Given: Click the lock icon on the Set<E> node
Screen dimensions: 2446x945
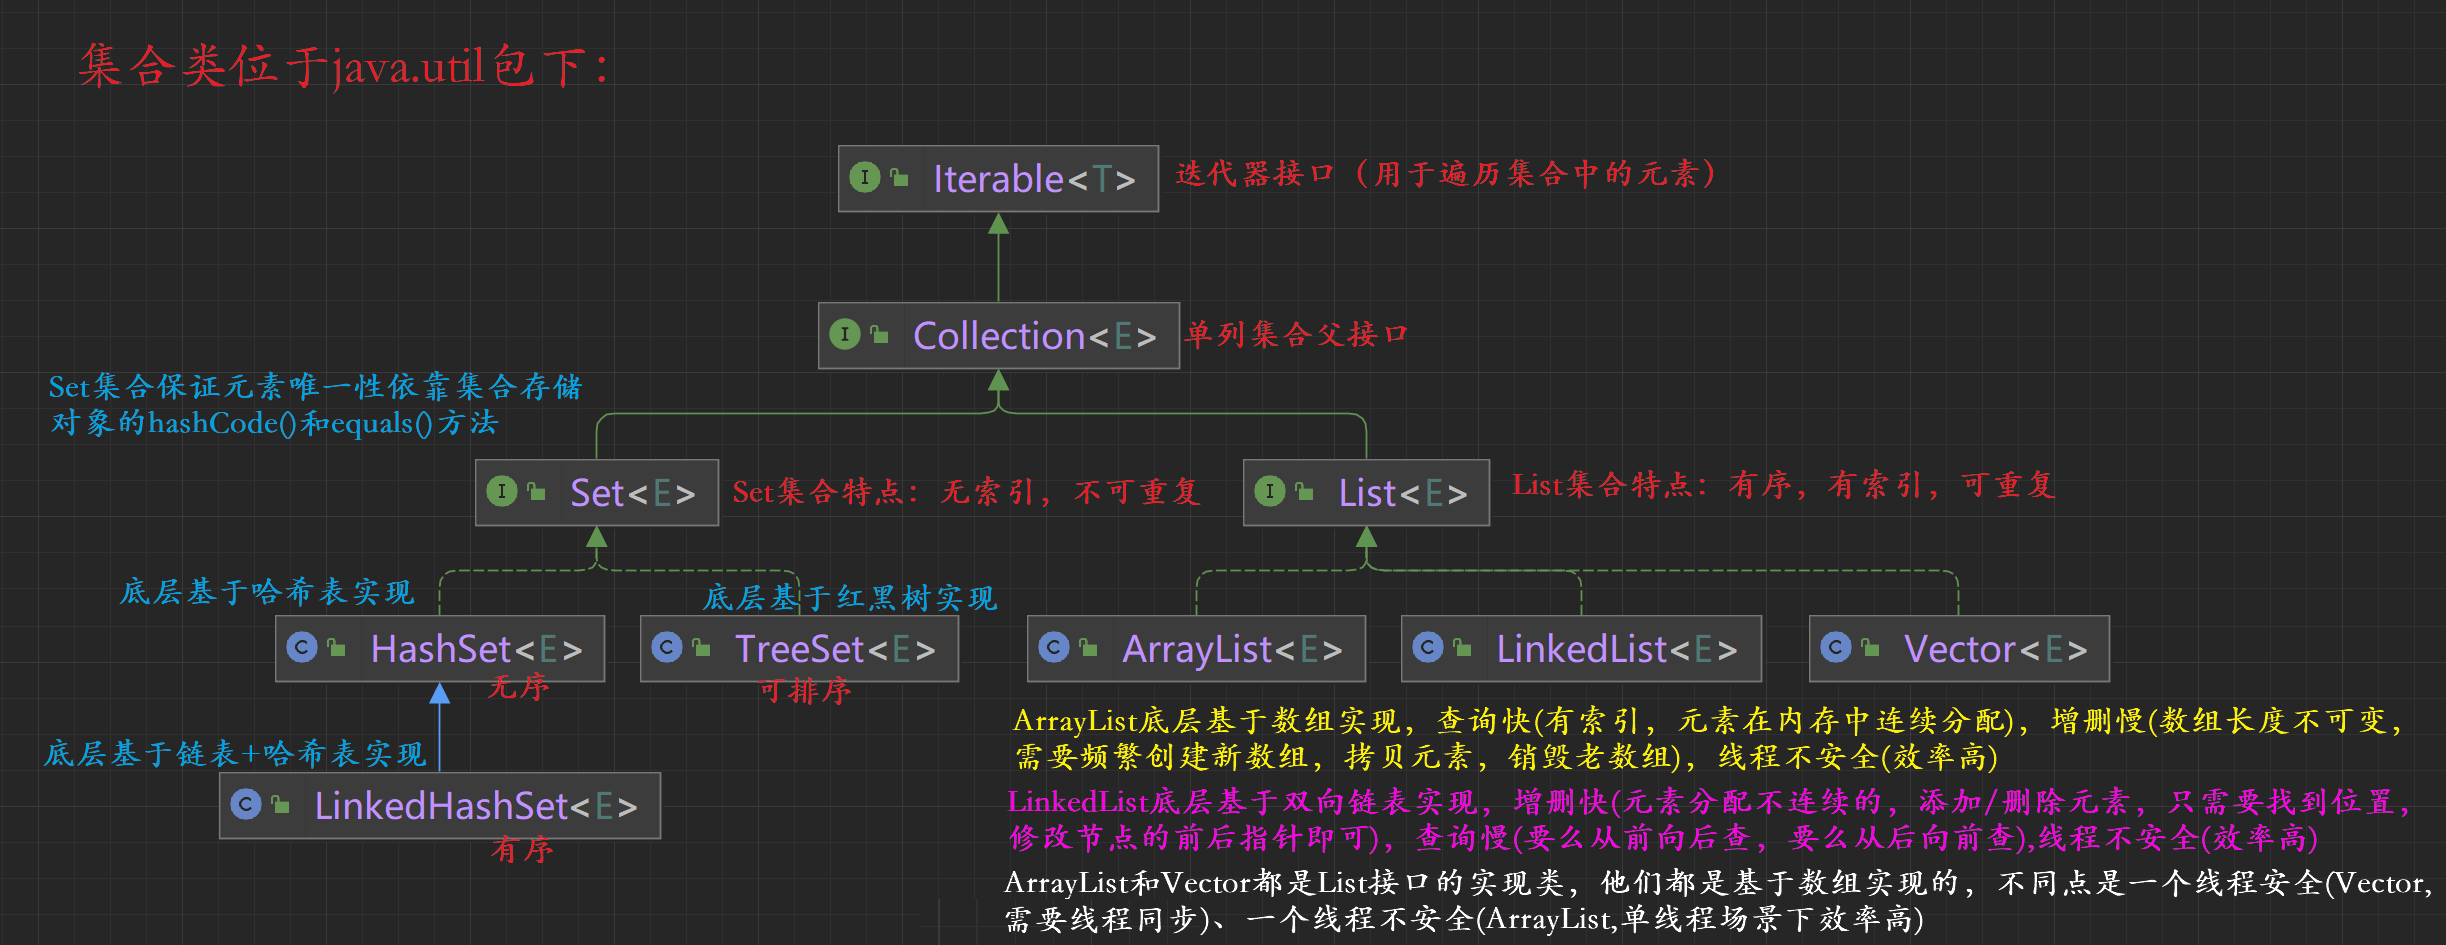Looking at the screenshot, I should click(536, 491).
